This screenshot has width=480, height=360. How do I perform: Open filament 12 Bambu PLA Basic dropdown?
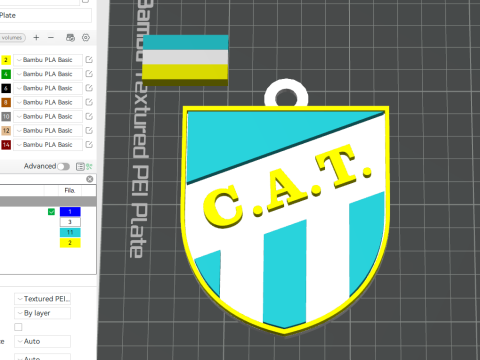tap(48, 131)
